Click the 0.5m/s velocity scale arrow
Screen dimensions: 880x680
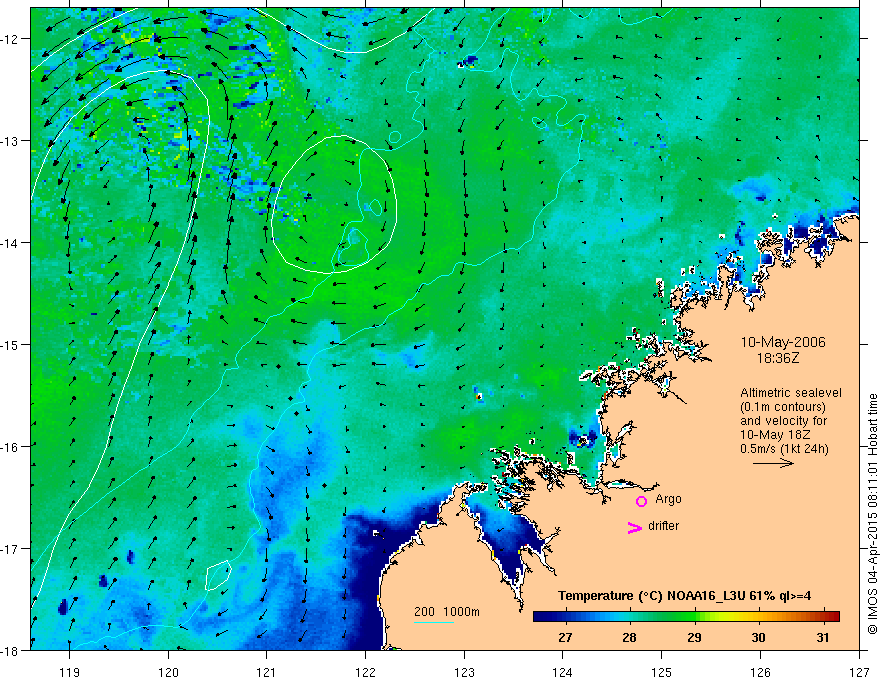point(773,463)
